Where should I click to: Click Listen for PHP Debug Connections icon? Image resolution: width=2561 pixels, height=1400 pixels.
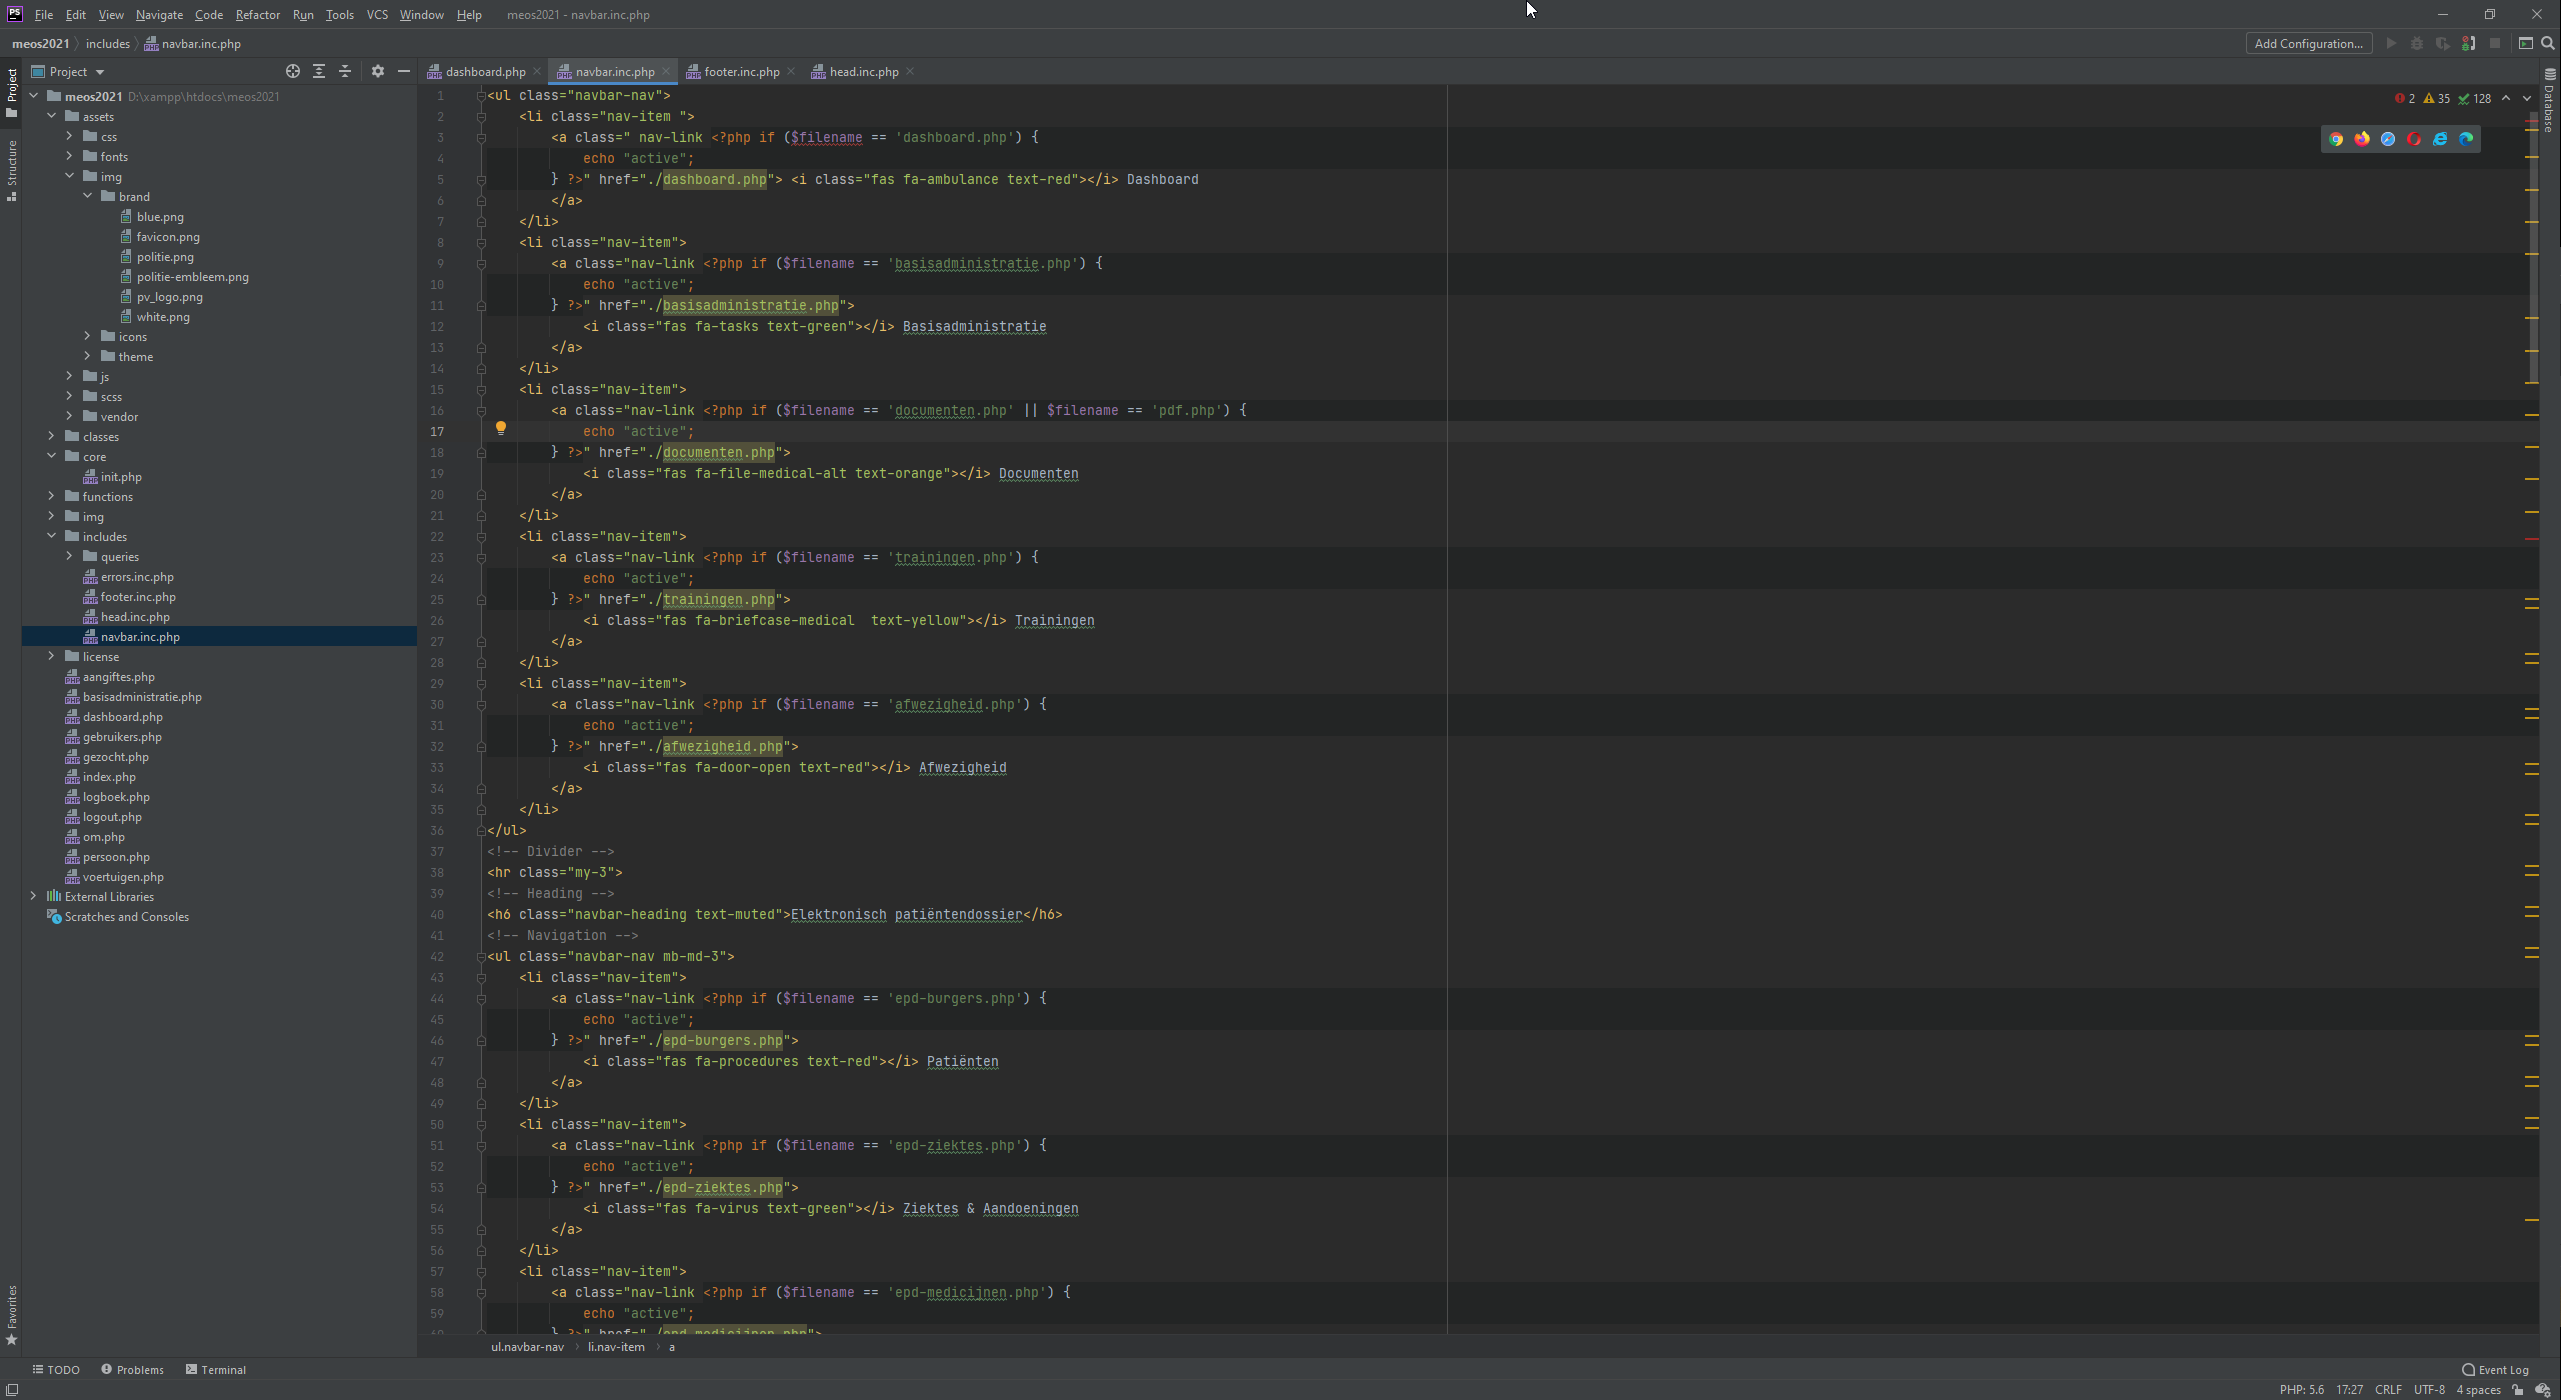coord(2468,43)
